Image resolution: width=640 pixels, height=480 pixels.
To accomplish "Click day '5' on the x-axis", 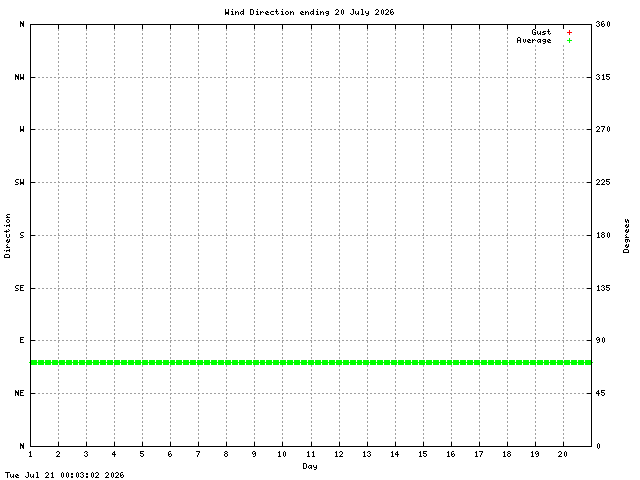I will point(142,454).
